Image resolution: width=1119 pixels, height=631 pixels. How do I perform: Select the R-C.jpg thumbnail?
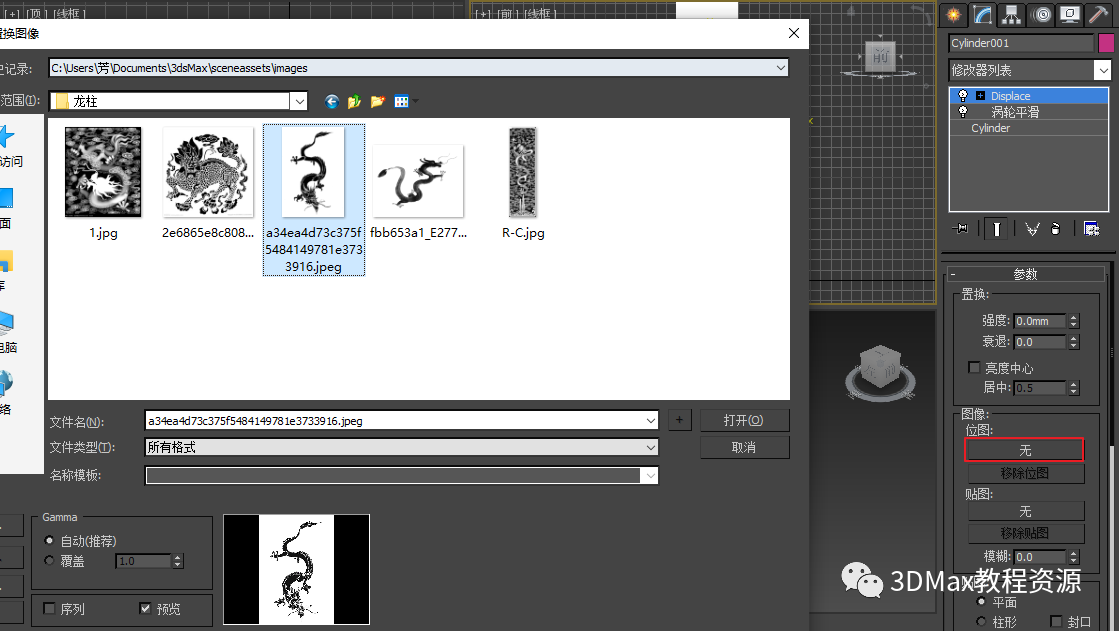coord(522,172)
